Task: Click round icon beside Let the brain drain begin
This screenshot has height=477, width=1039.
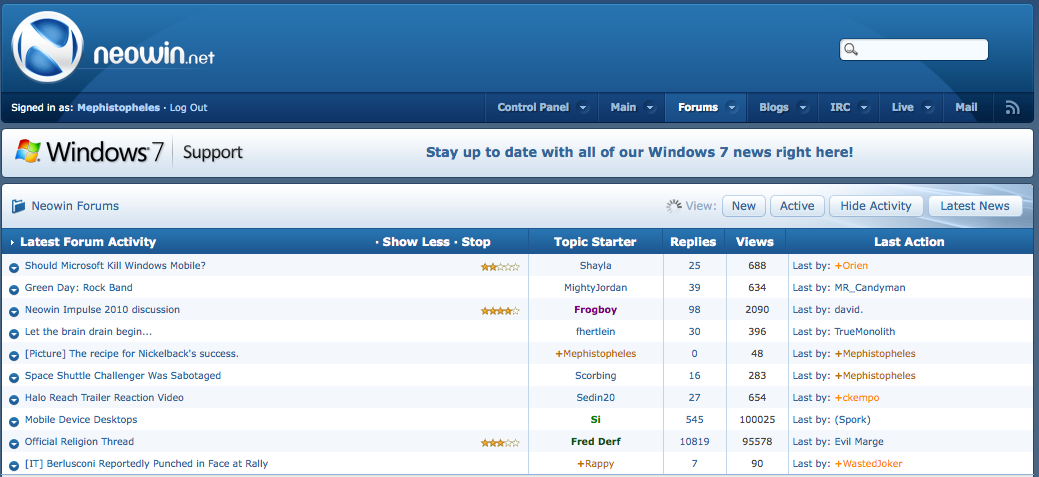Action: [x=14, y=333]
